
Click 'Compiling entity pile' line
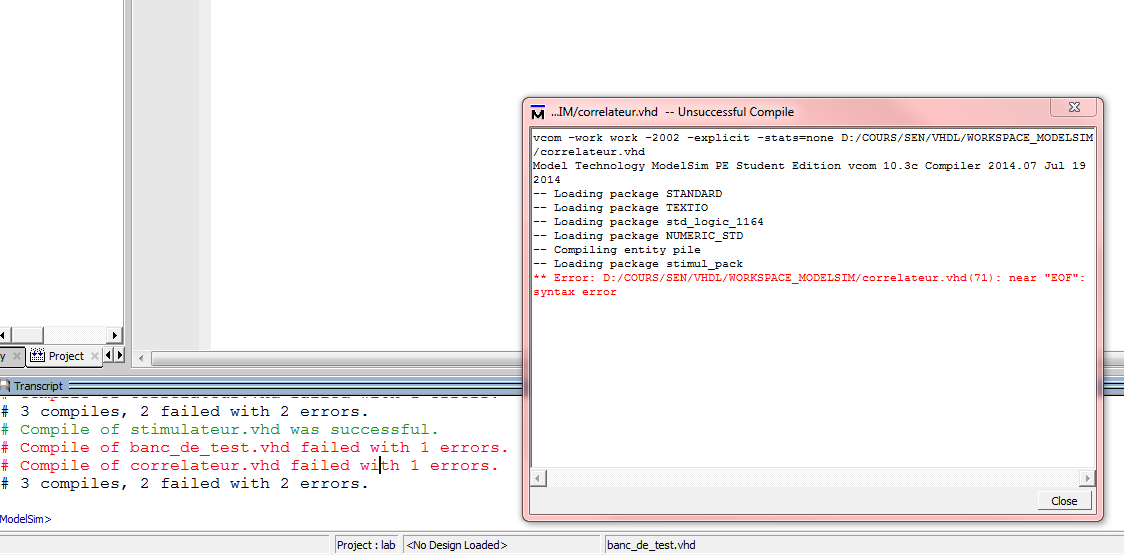(x=616, y=250)
